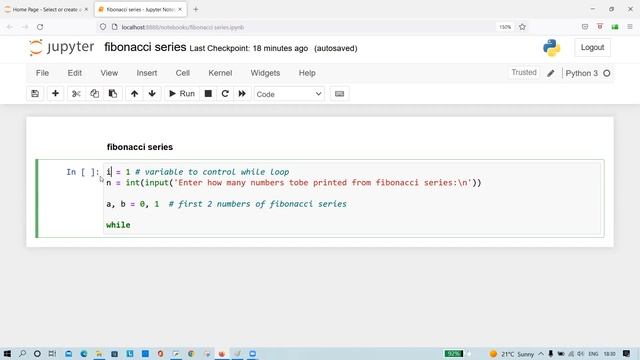
Task: Click the Python 3 kernel name
Action: click(581, 73)
